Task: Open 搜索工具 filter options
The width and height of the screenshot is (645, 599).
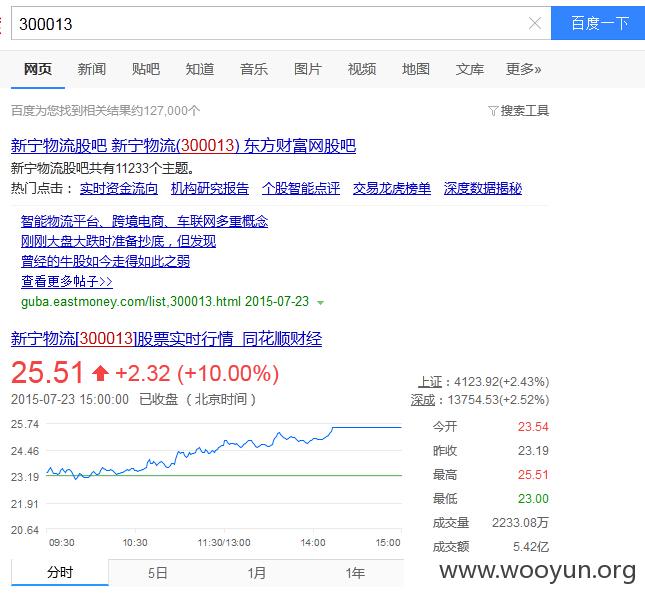Action: tap(519, 111)
